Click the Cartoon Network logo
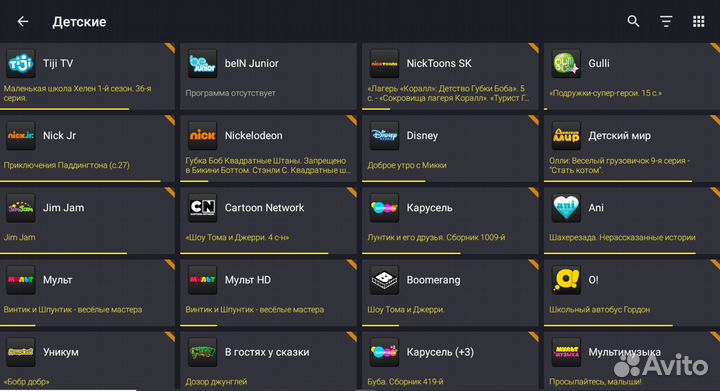 click(202, 207)
